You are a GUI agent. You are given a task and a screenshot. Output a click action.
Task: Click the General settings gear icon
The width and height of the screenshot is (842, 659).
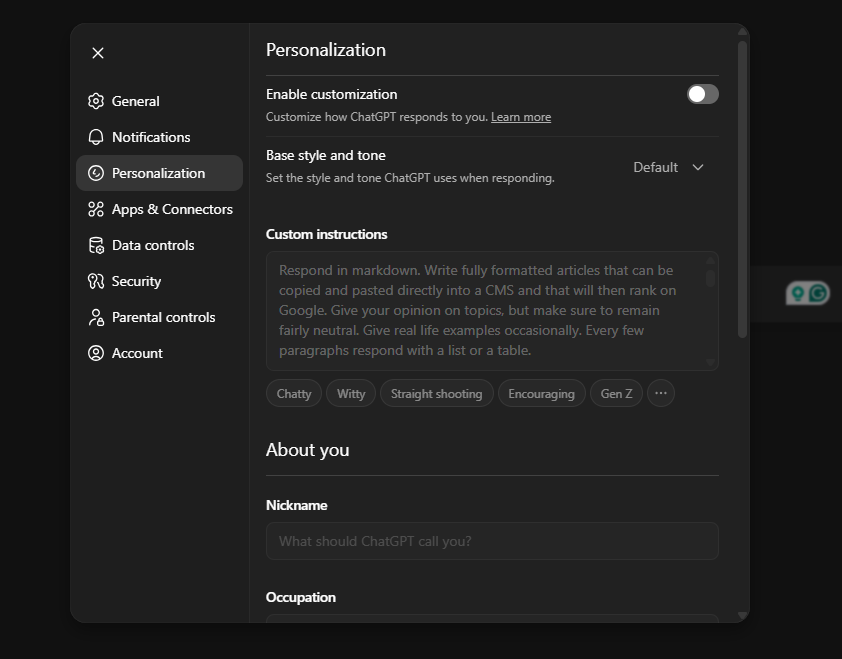95,101
